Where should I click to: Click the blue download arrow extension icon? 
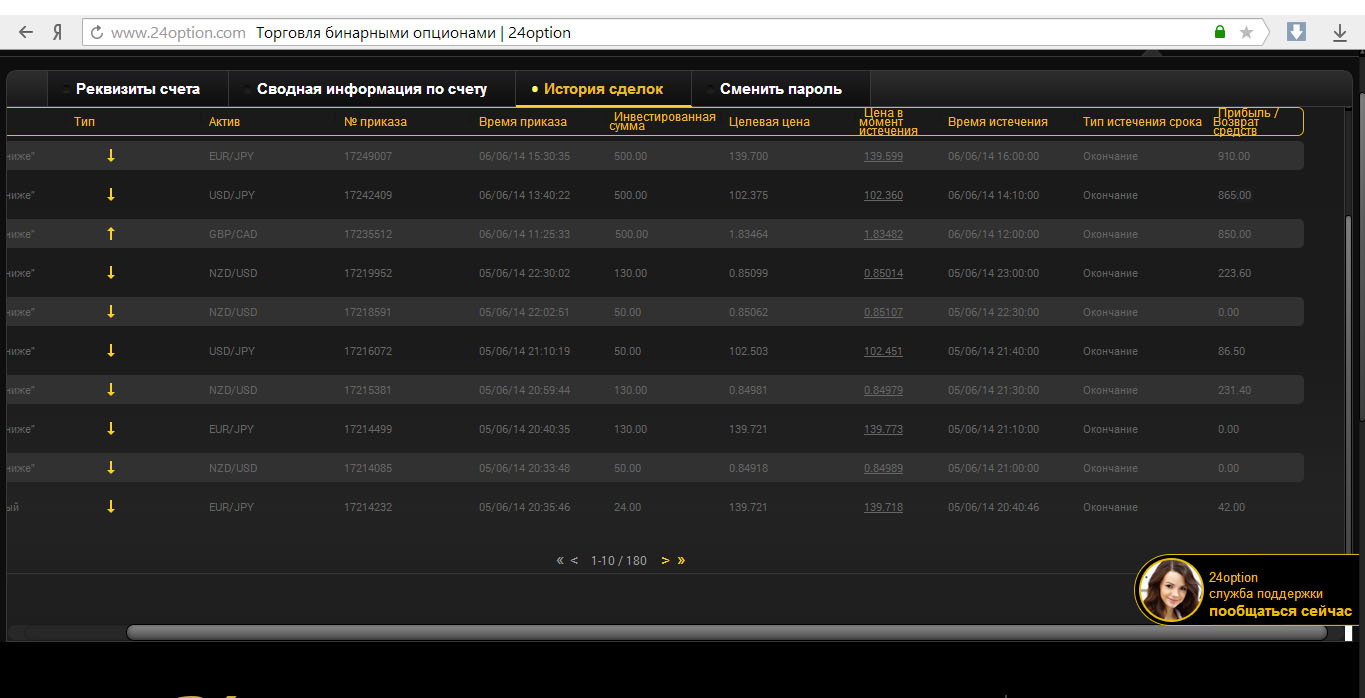click(1296, 32)
